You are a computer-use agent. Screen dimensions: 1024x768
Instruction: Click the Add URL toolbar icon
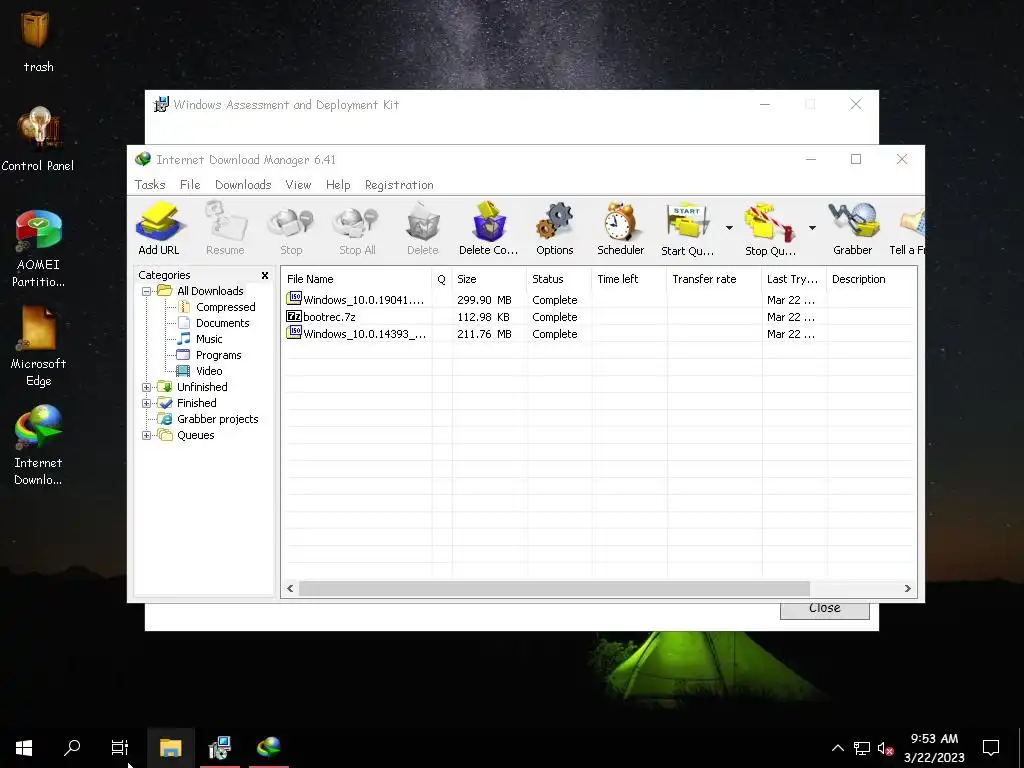coord(159,229)
